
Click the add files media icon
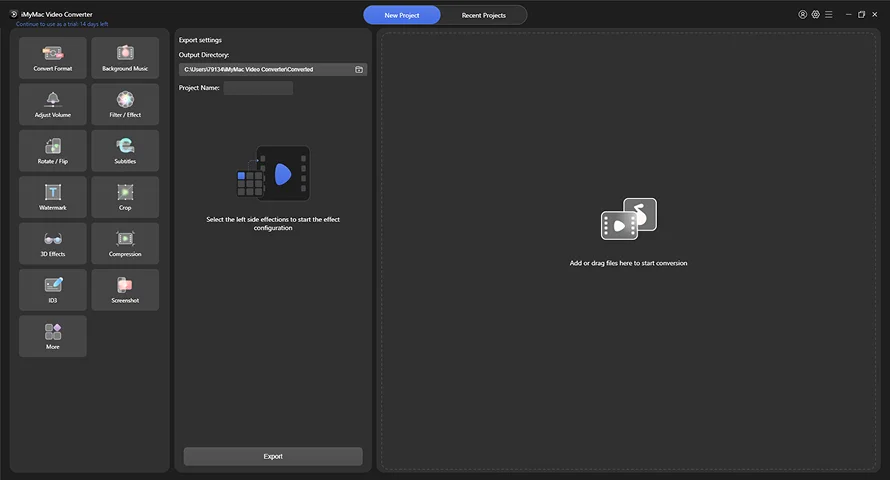coord(629,219)
